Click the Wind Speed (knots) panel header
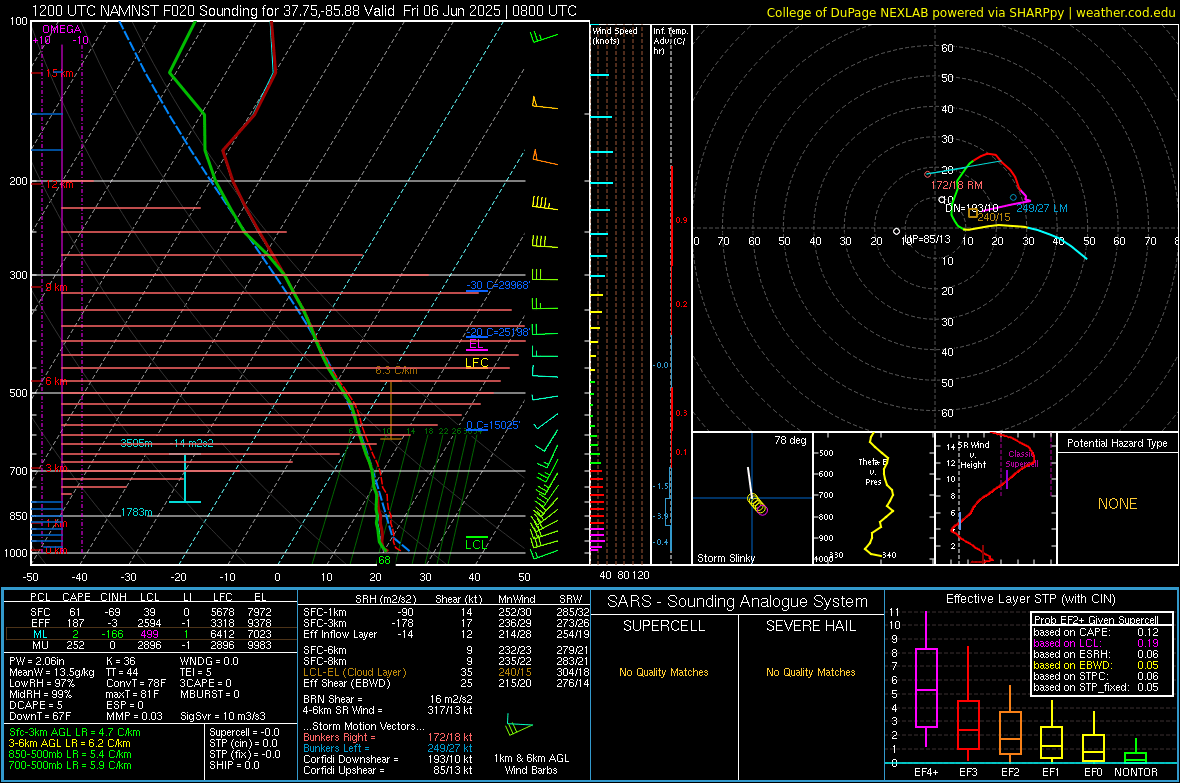 [x=615, y=35]
